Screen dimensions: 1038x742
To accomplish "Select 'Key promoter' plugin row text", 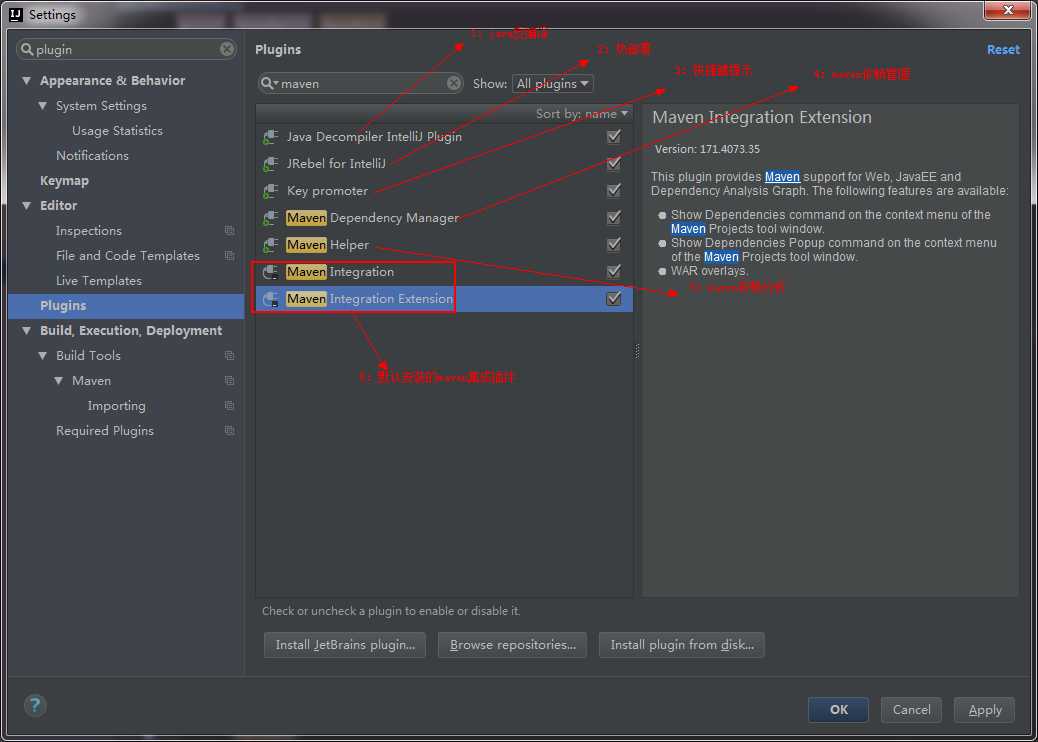I will tap(327, 191).
